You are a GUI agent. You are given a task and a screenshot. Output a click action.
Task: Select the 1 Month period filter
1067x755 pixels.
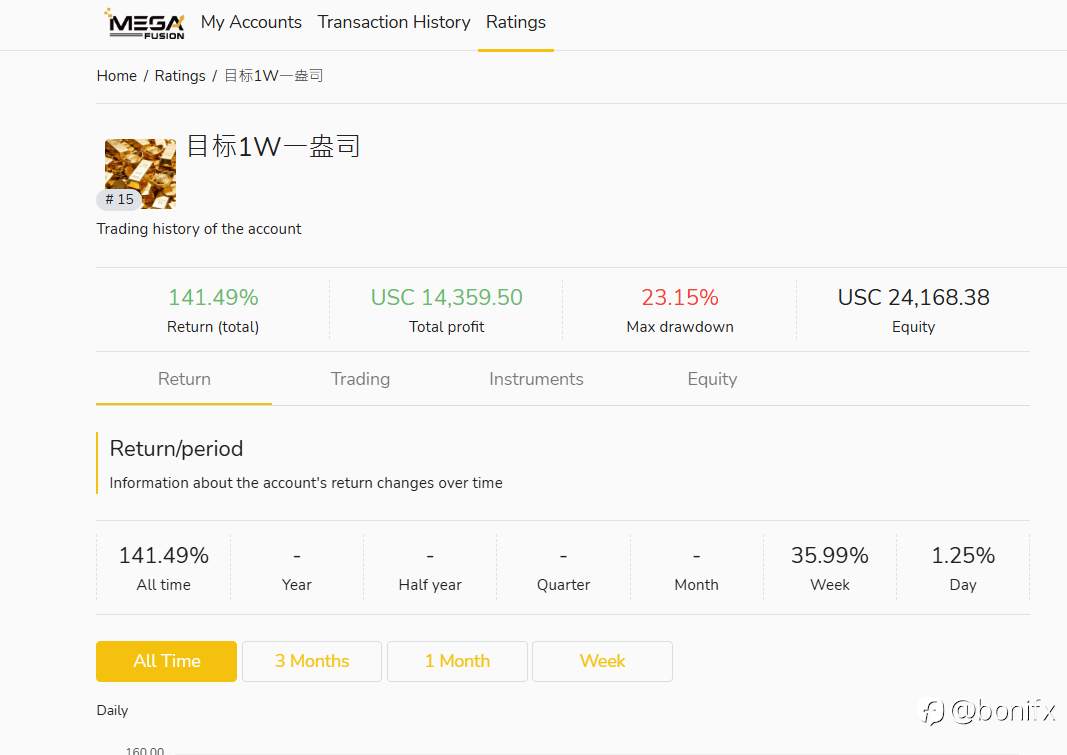(457, 661)
